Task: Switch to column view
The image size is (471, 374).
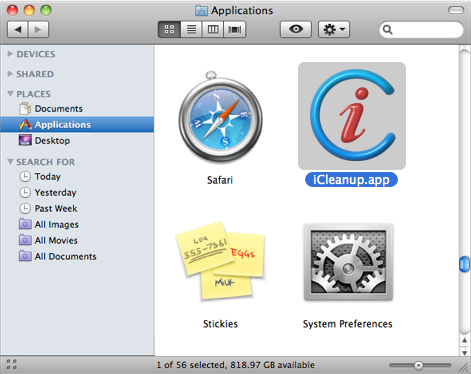Action: pos(213,29)
